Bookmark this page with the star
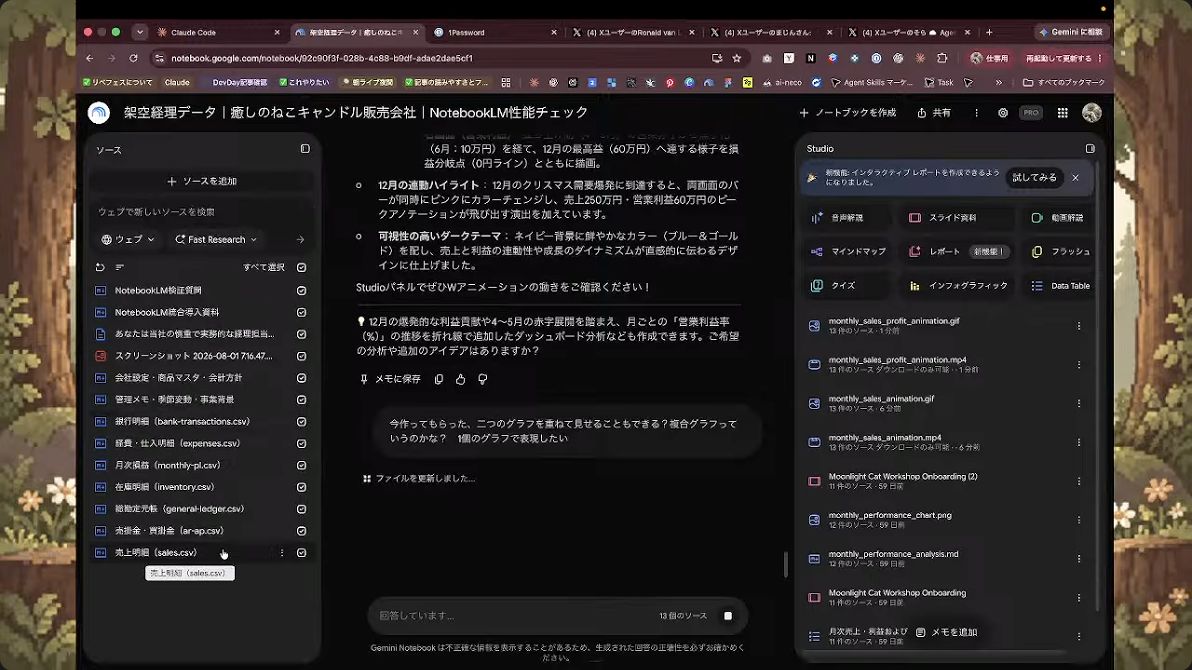The image size is (1192, 670). (737, 58)
